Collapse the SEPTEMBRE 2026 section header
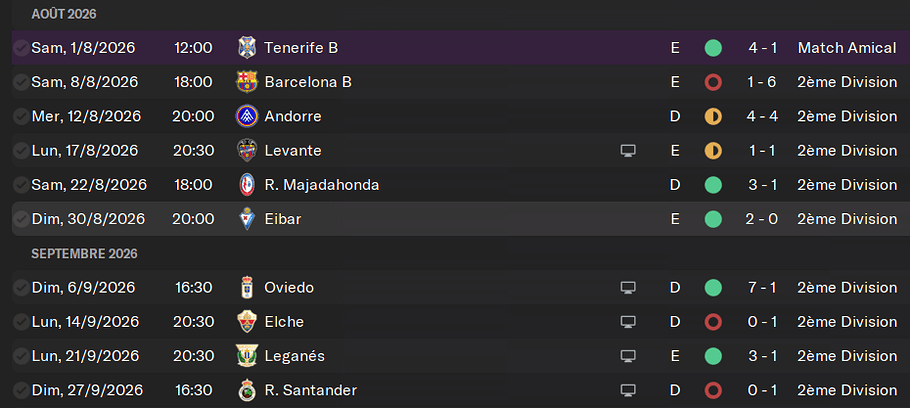This screenshot has width=910, height=408. (x=85, y=254)
